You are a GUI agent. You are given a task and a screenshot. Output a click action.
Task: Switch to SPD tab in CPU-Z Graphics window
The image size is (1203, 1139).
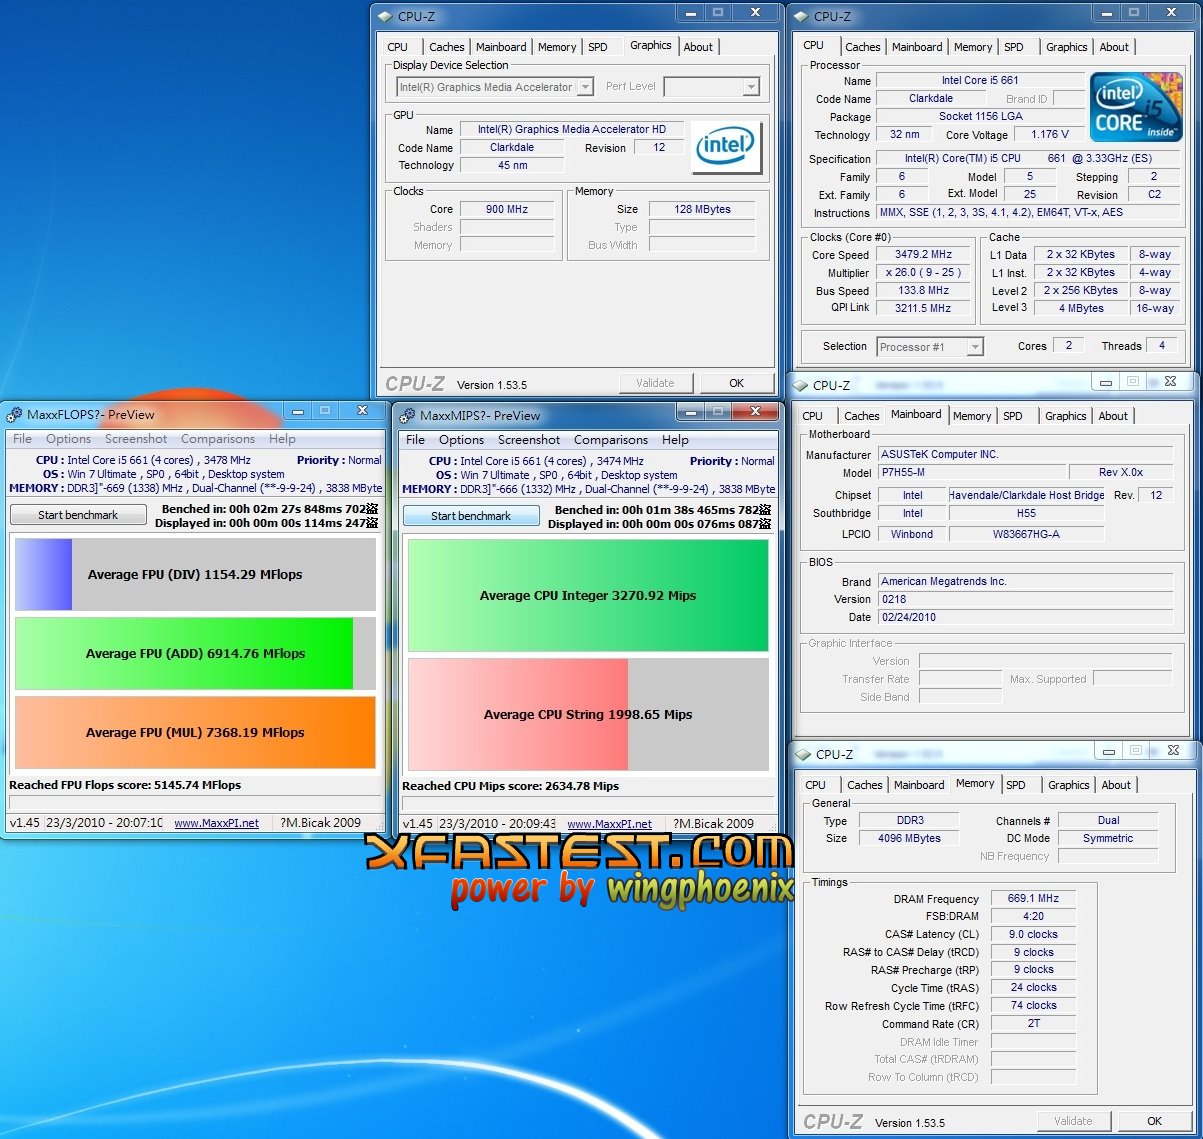pyautogui.click(x=598, y=47)
